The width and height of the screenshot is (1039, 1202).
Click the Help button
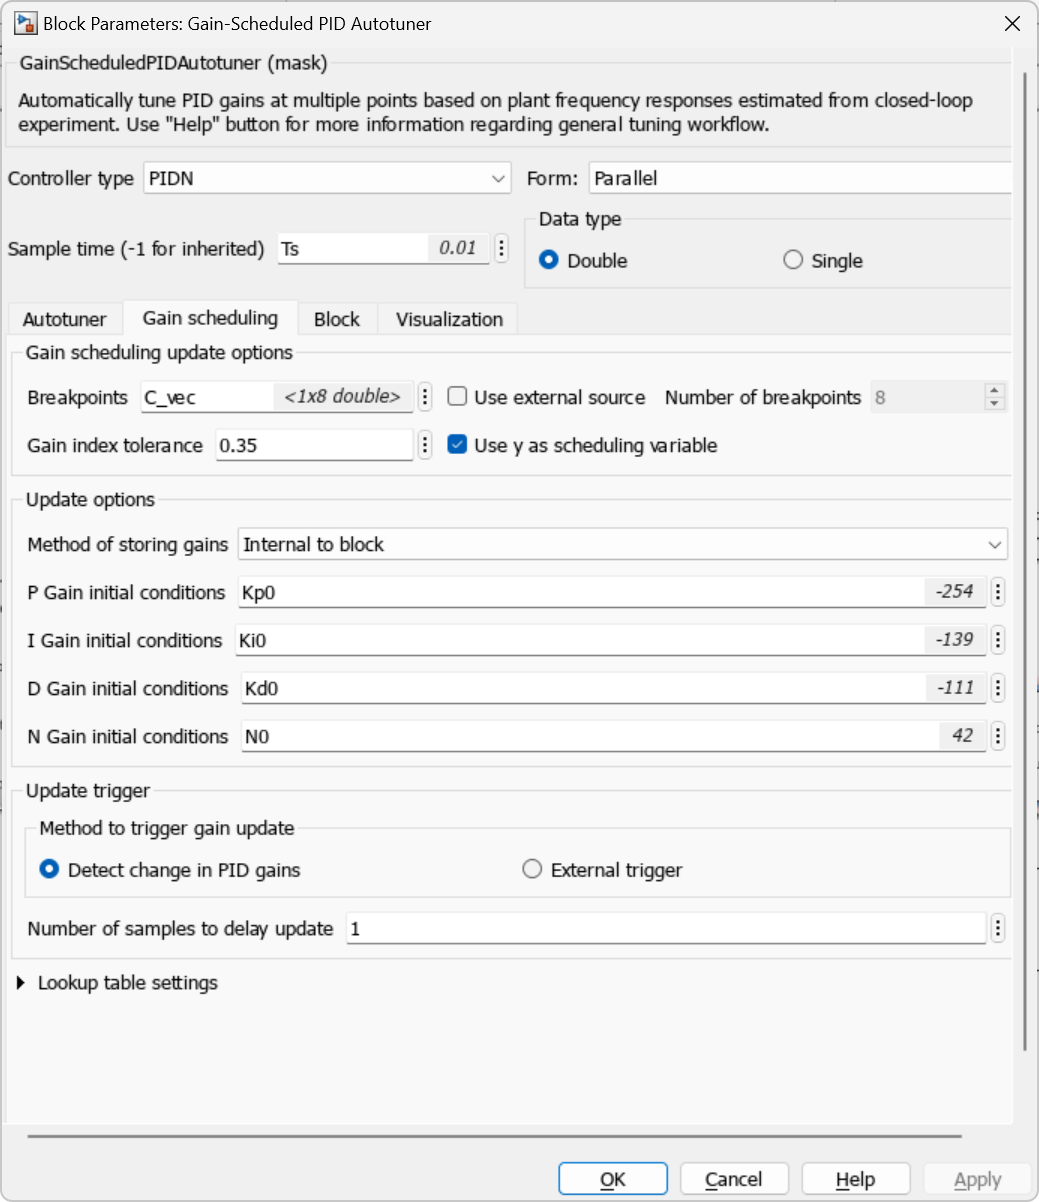pos(855,1180)
